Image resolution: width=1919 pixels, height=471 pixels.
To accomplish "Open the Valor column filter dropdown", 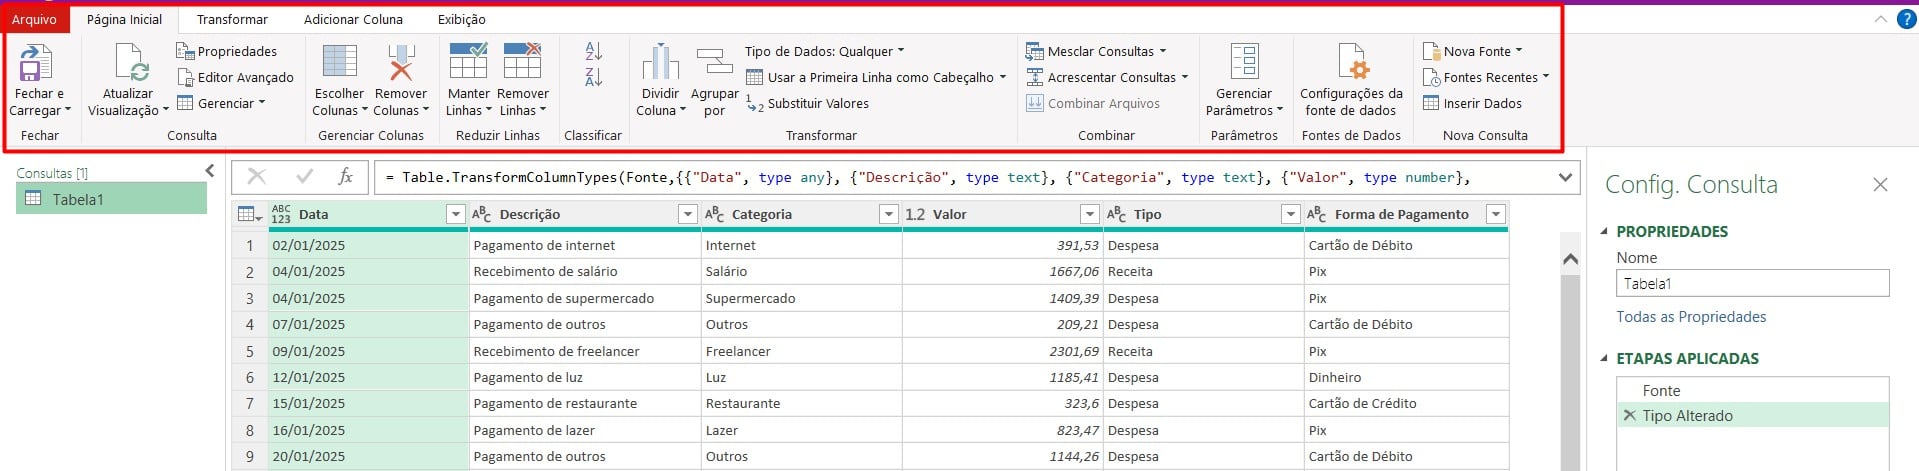I will (1090, 214).
